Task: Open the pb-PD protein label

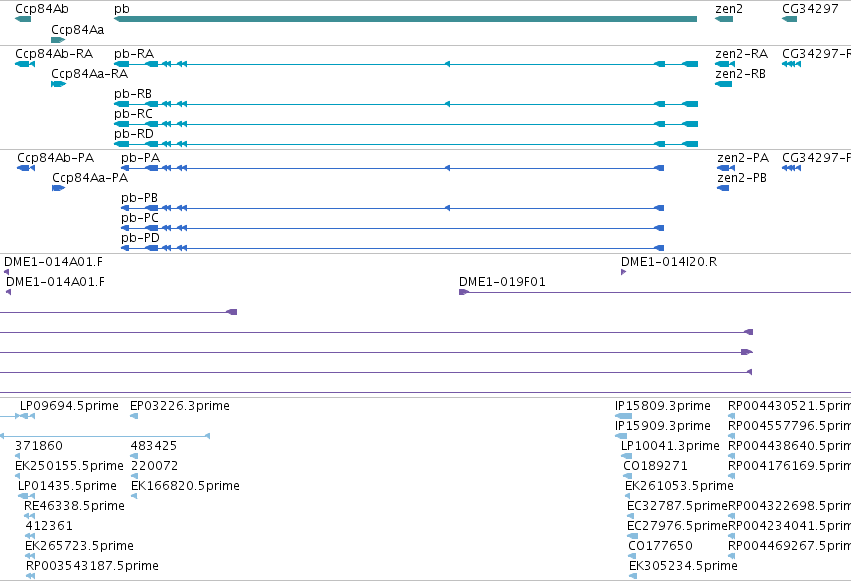Action: (141, 238)
